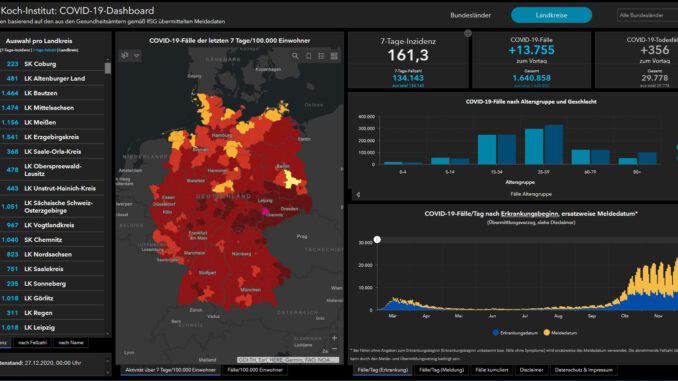This screenshot has width=678, height=381.
Task: Click the Hamburg label on the map
Action: (221, 135)
